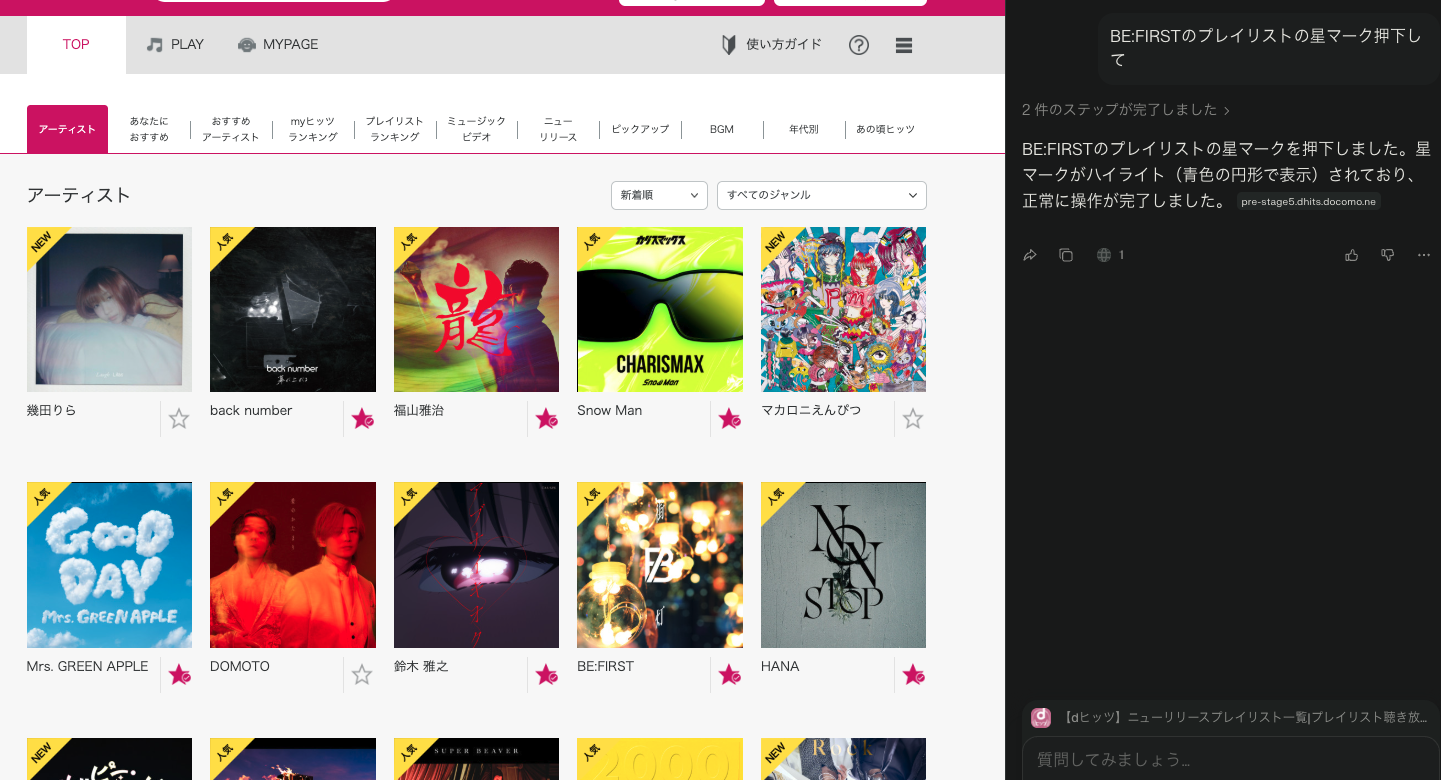
Task: Open the すべてのジャンル genre dropdown
Action: tap(821, 195)
